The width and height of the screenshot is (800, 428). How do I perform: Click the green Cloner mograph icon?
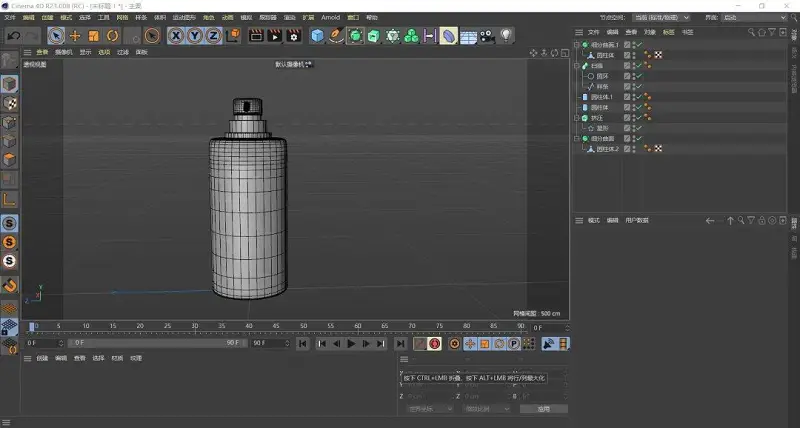point(411,36)
